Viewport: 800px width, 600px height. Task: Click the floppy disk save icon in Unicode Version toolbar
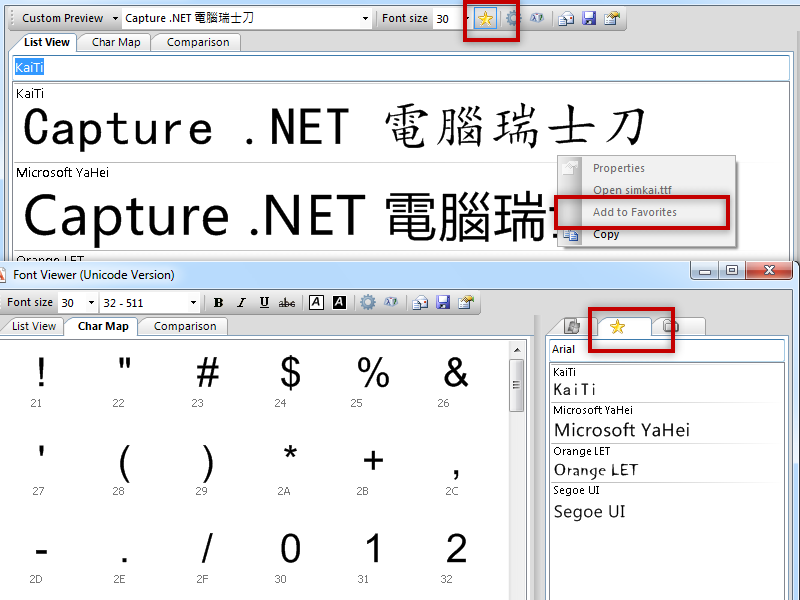coord(443,303)
